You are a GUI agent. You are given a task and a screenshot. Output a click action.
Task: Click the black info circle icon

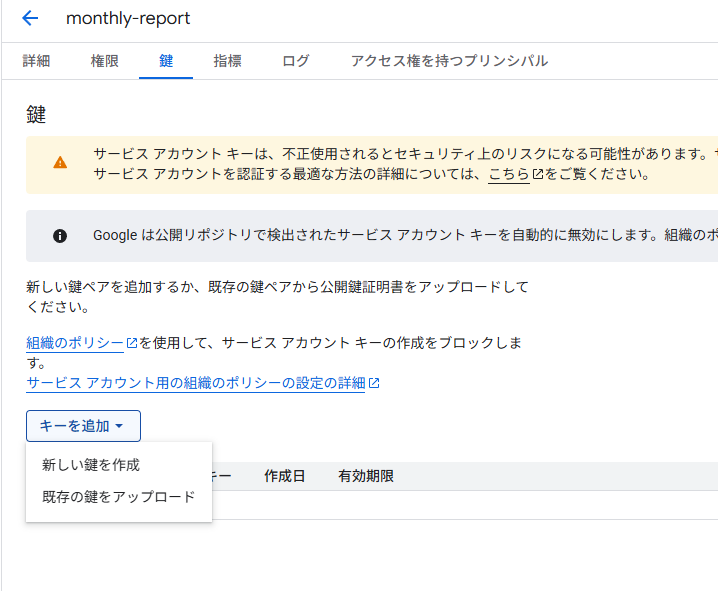60,236
